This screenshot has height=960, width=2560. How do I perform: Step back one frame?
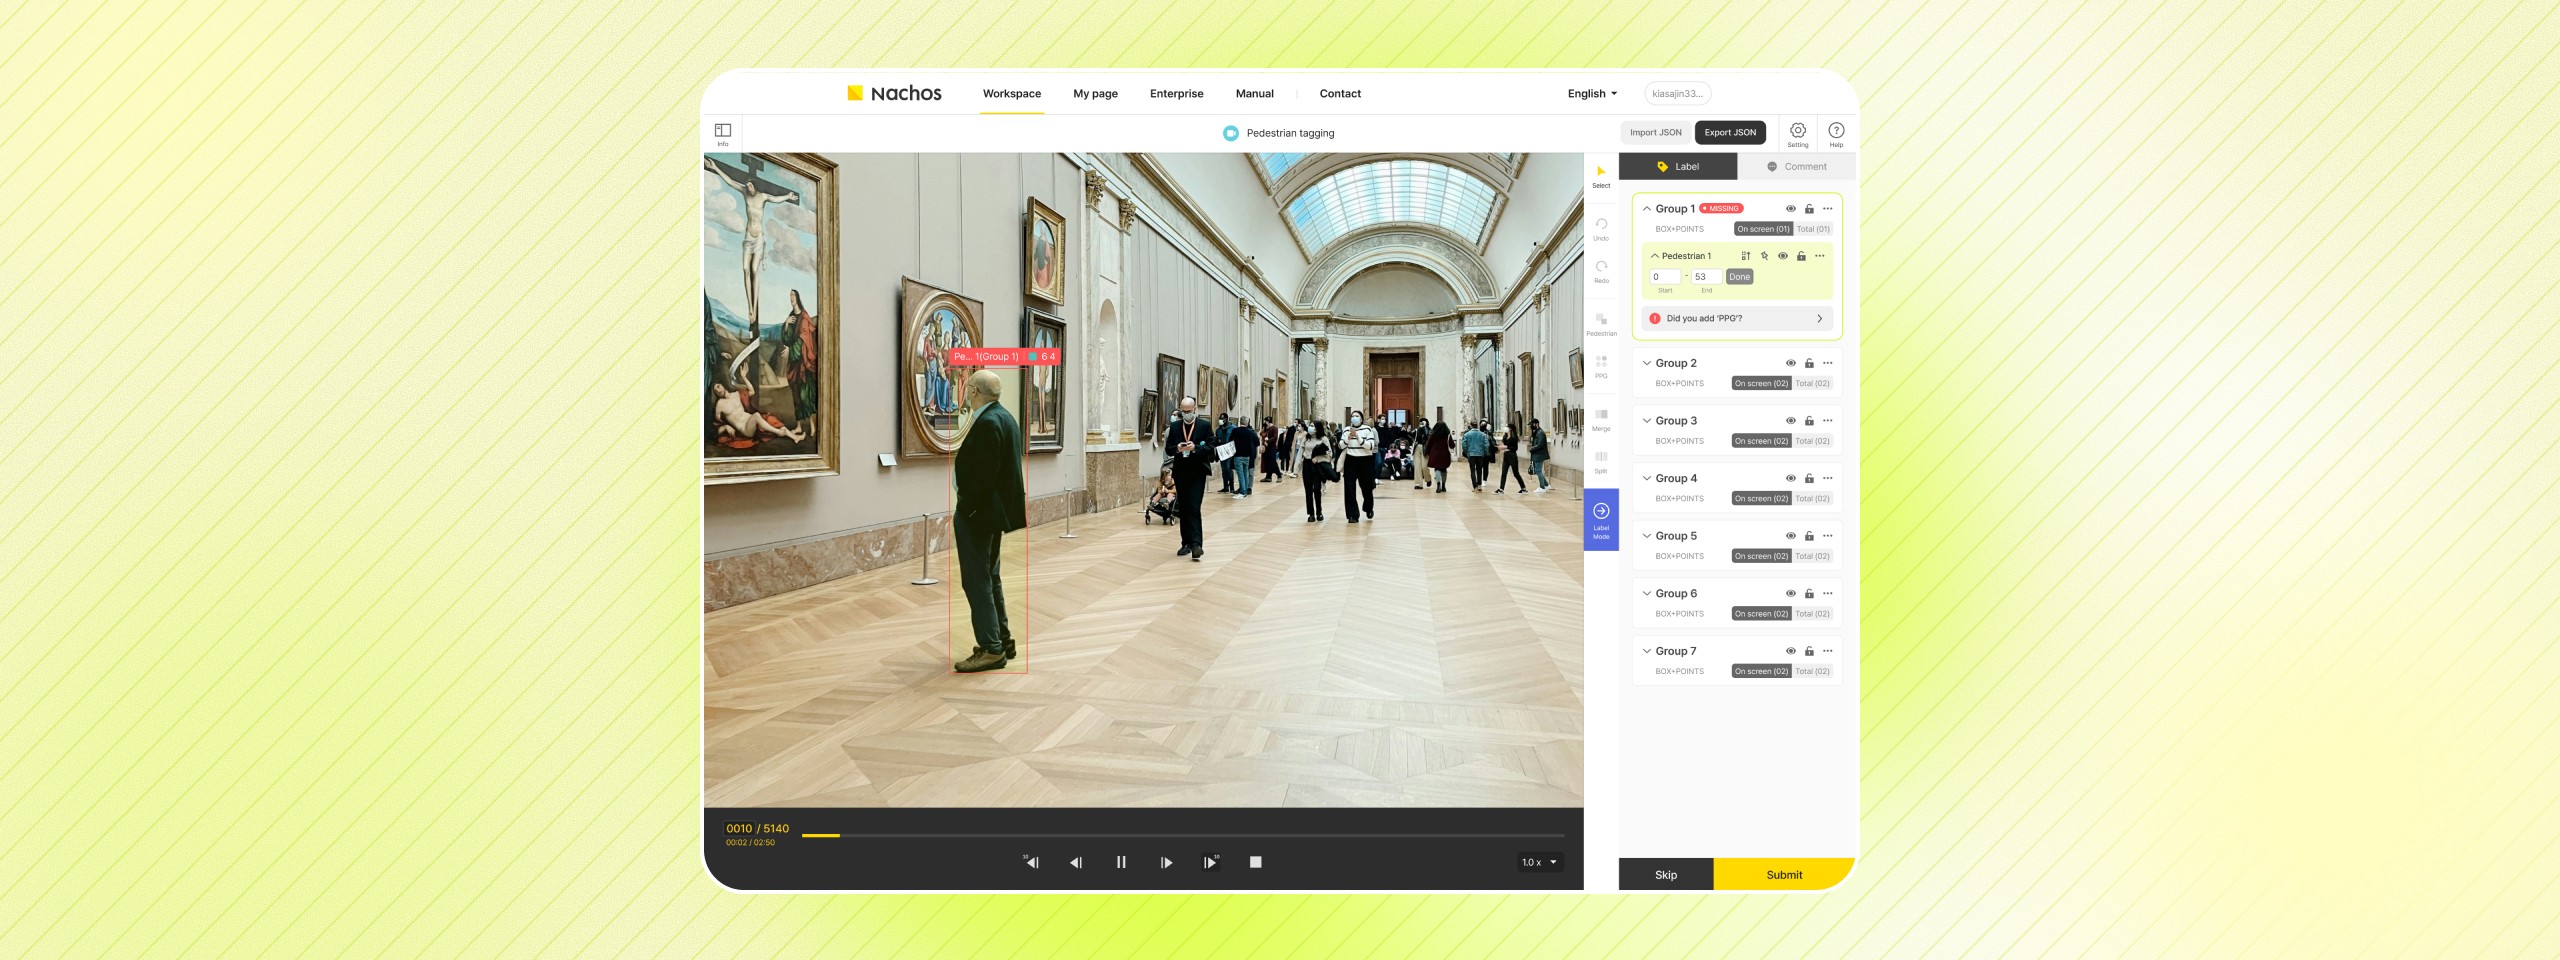(x=1076, y=862)
